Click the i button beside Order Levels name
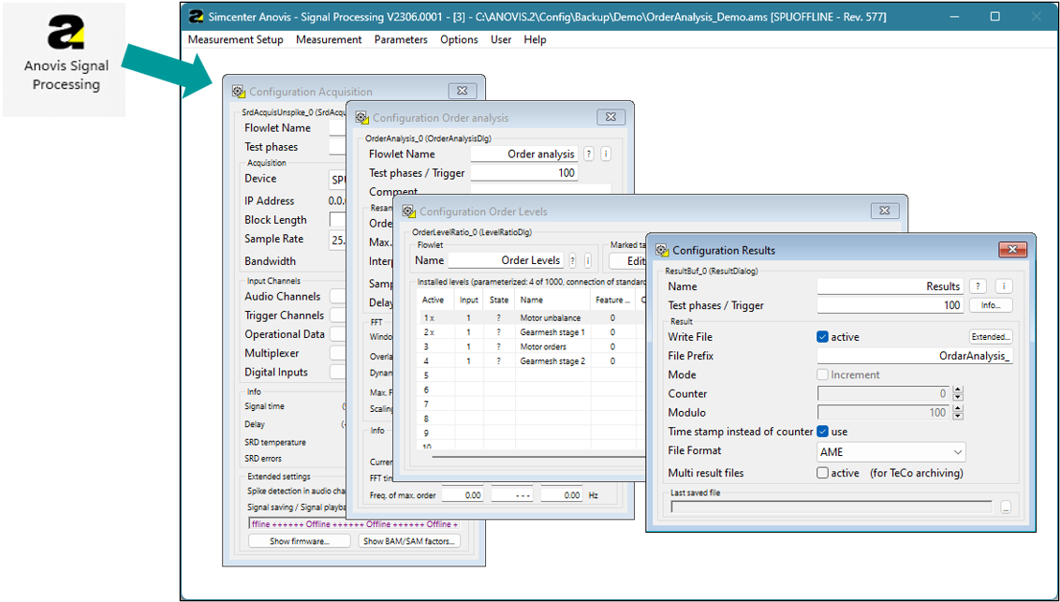This screenshot has width=1060, height=602. click(587, 260)
